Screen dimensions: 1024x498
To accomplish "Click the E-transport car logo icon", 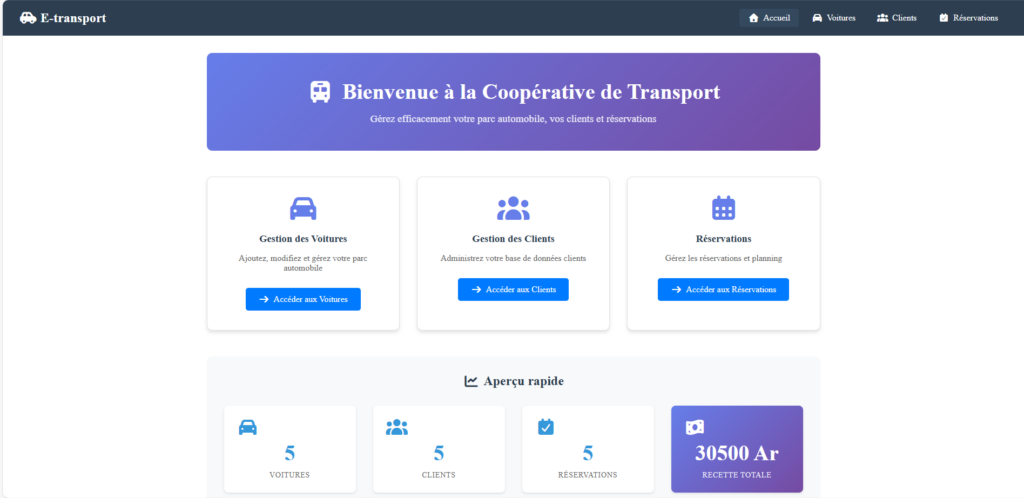I will [28, 18].
